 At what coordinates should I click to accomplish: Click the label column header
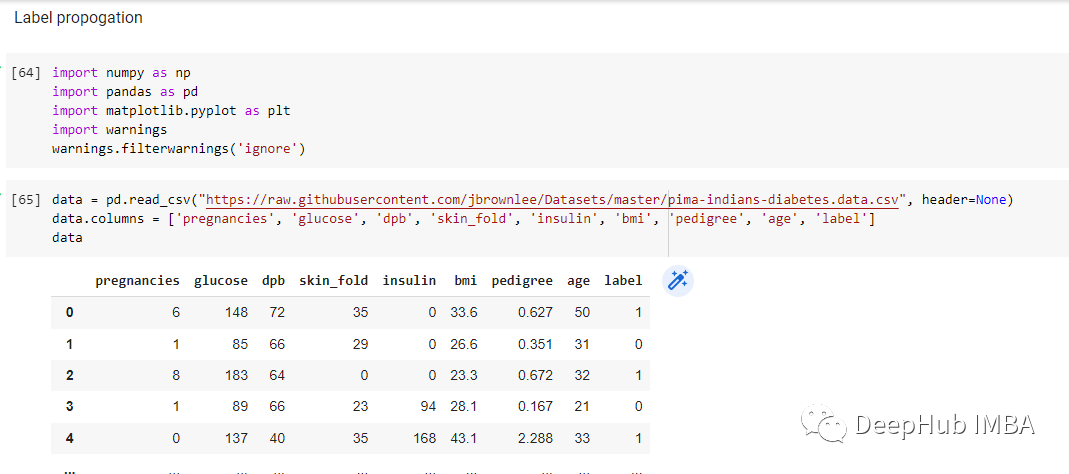point(623,281)
